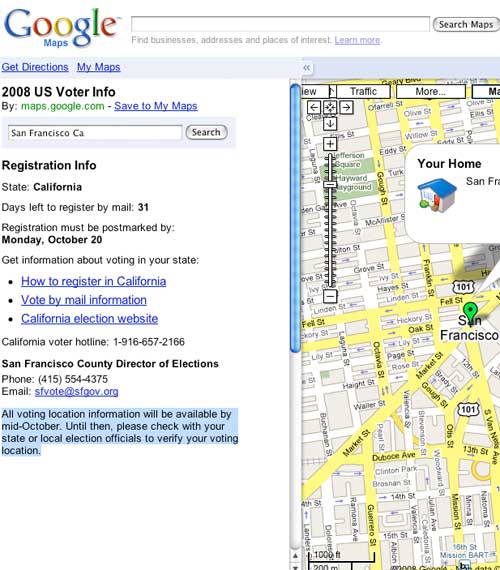
Task: Open the Learn more link
Action: click(357, 40)
